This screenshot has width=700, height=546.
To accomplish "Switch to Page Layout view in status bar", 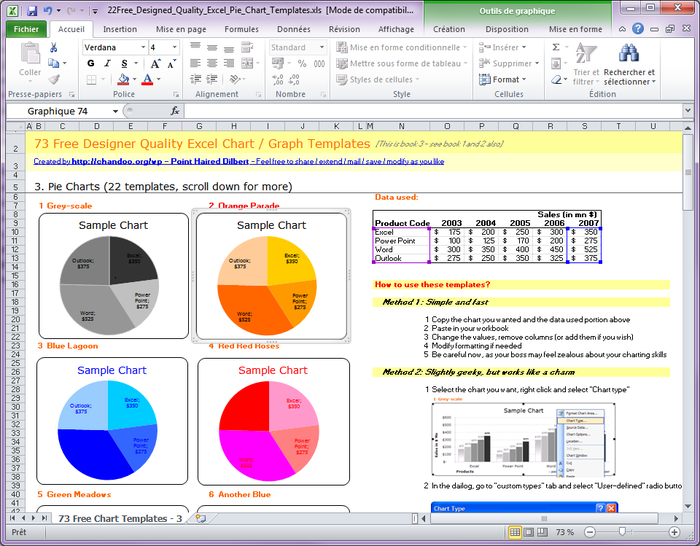I will [529, 532].
